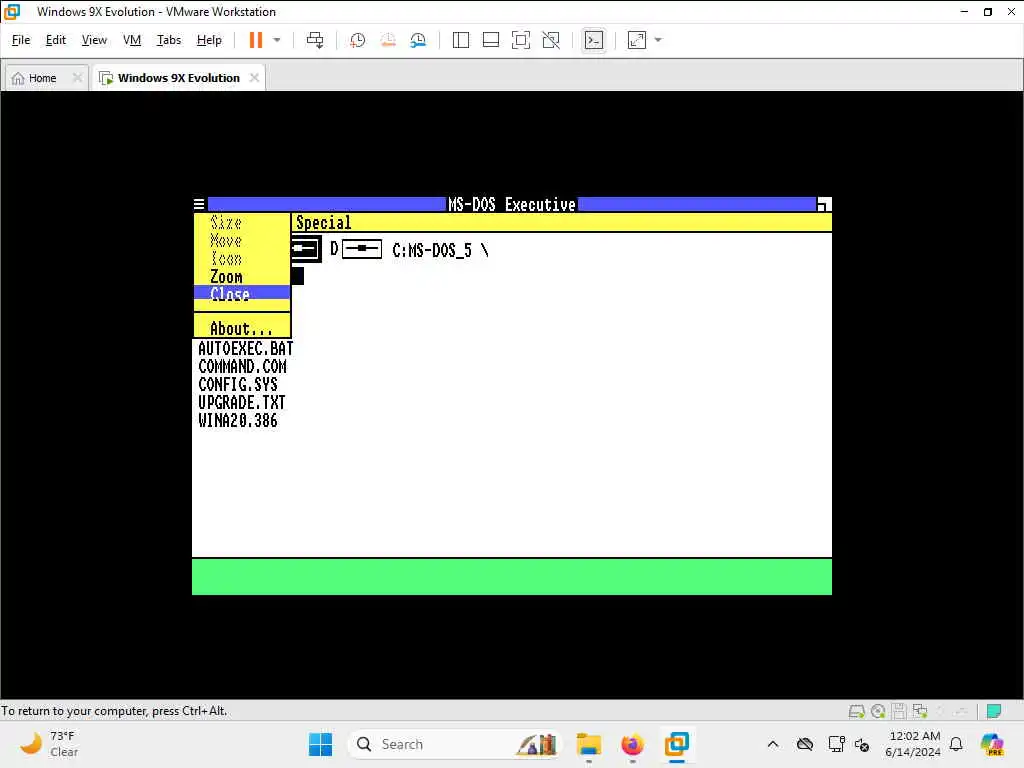Select the COMMAND.COM file

pos(242,366)
